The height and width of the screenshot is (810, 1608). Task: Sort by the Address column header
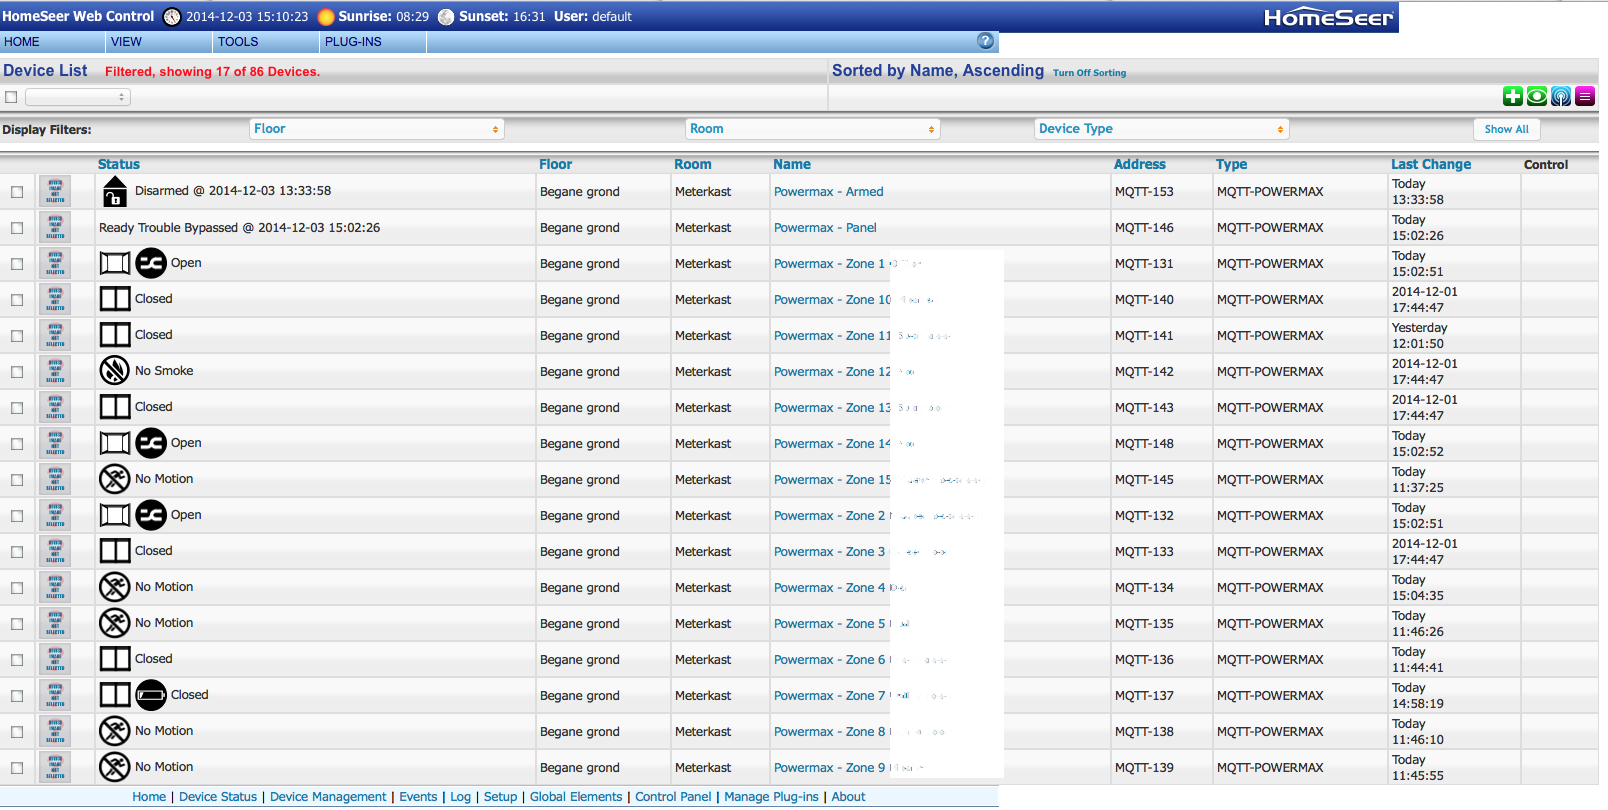point(1140,164)
